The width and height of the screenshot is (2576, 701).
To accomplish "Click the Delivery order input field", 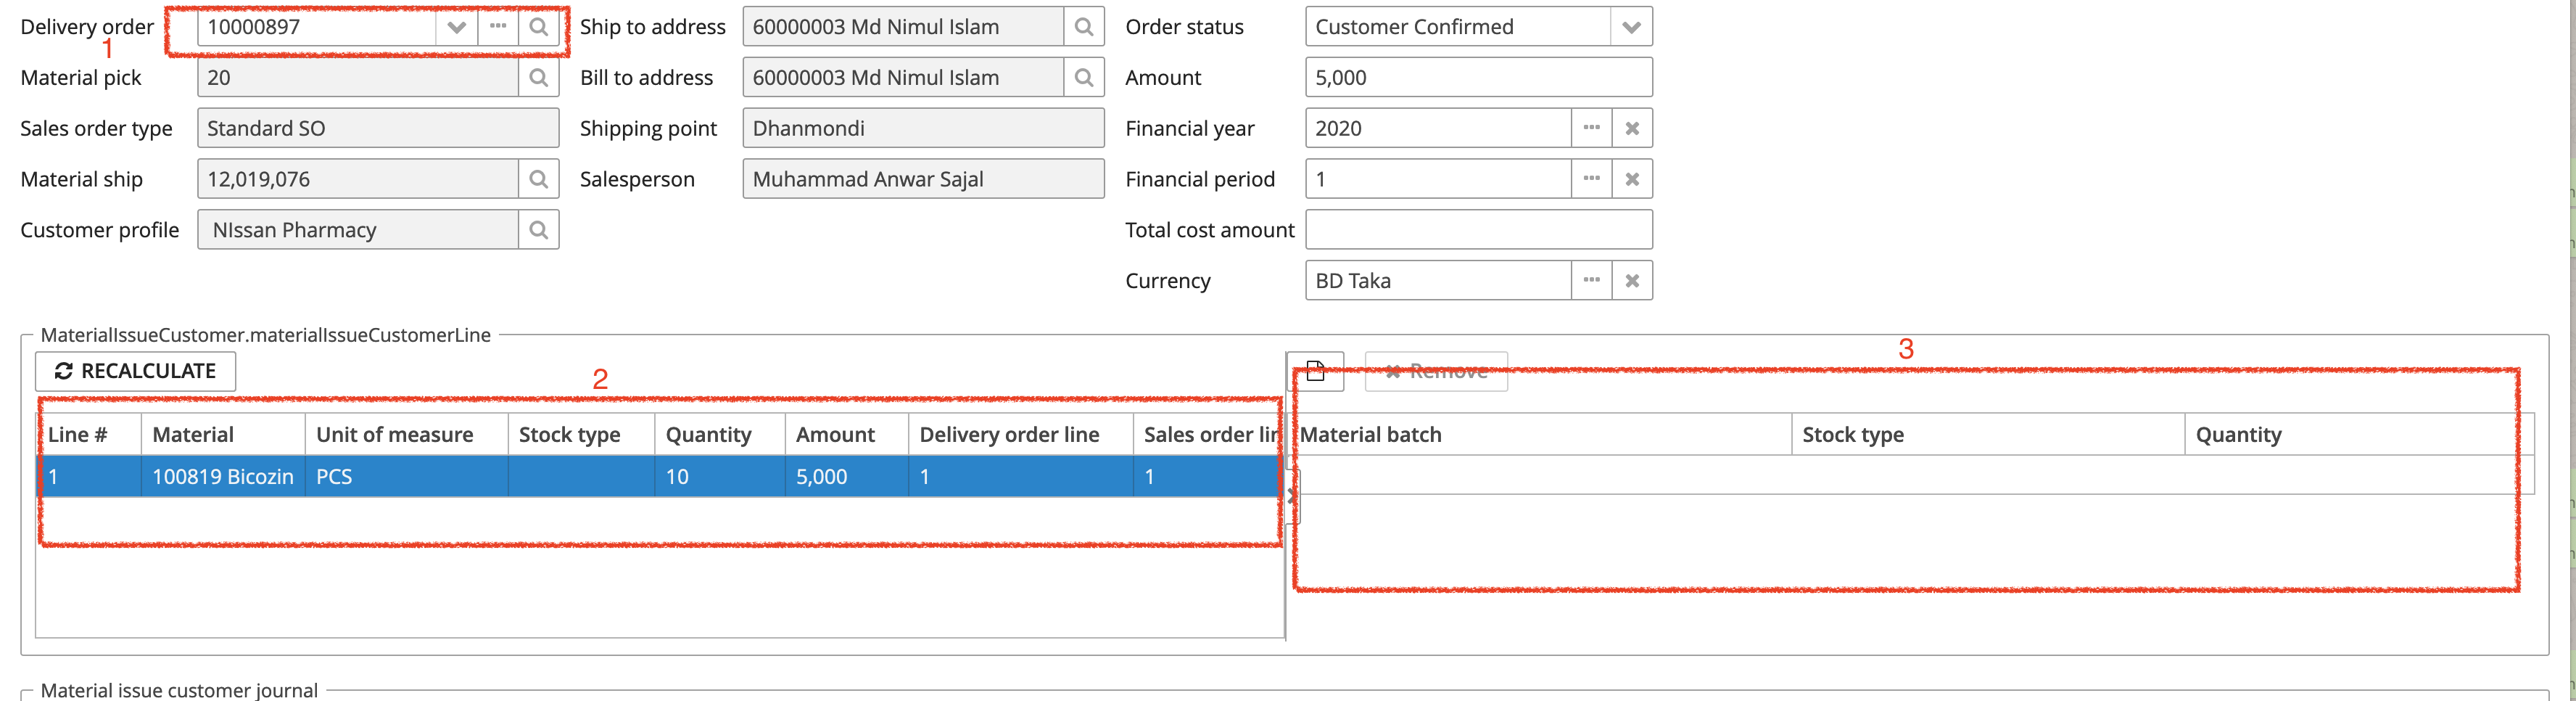I will pos(317,27).
